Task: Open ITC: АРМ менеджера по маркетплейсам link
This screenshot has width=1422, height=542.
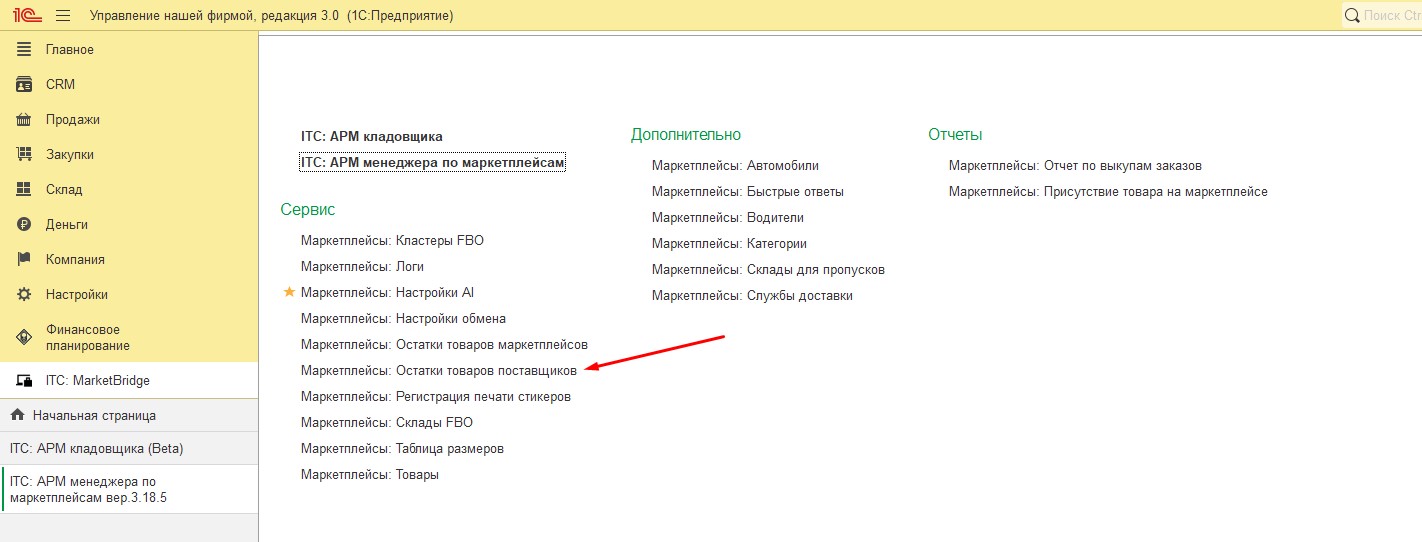Action: click(433, 162)
